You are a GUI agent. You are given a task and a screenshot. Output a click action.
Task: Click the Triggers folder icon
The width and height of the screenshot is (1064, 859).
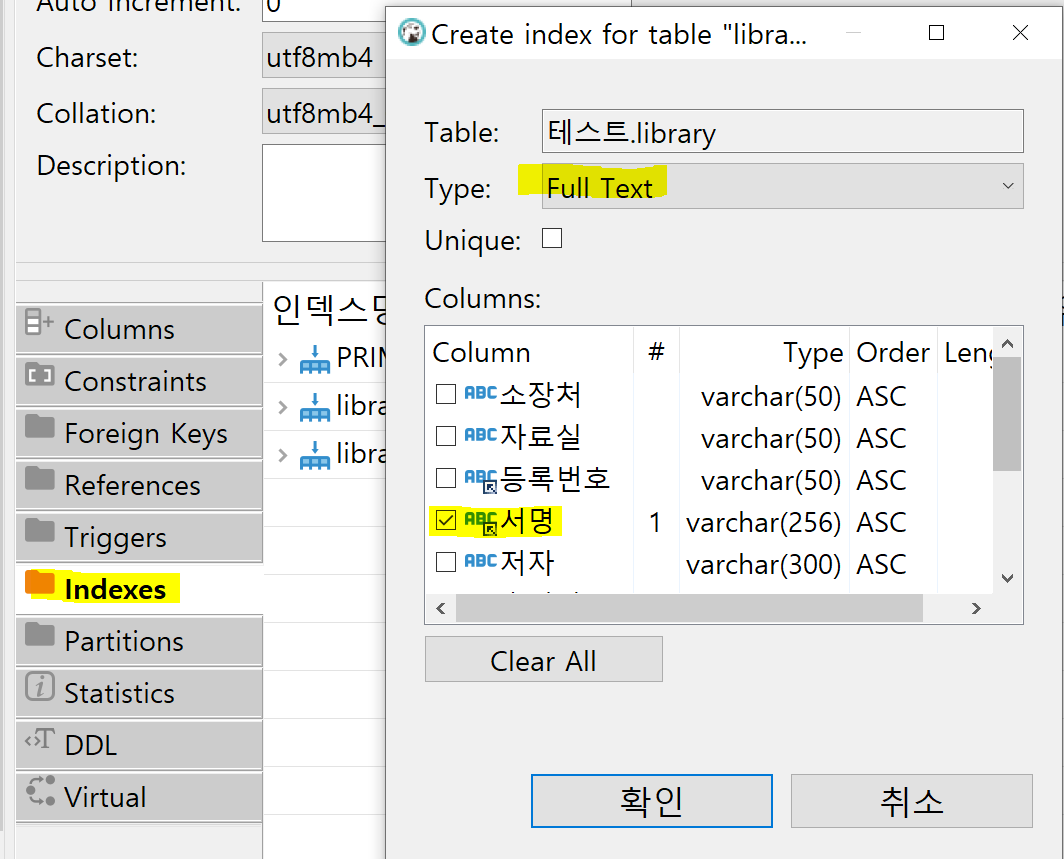coord(40,531)
